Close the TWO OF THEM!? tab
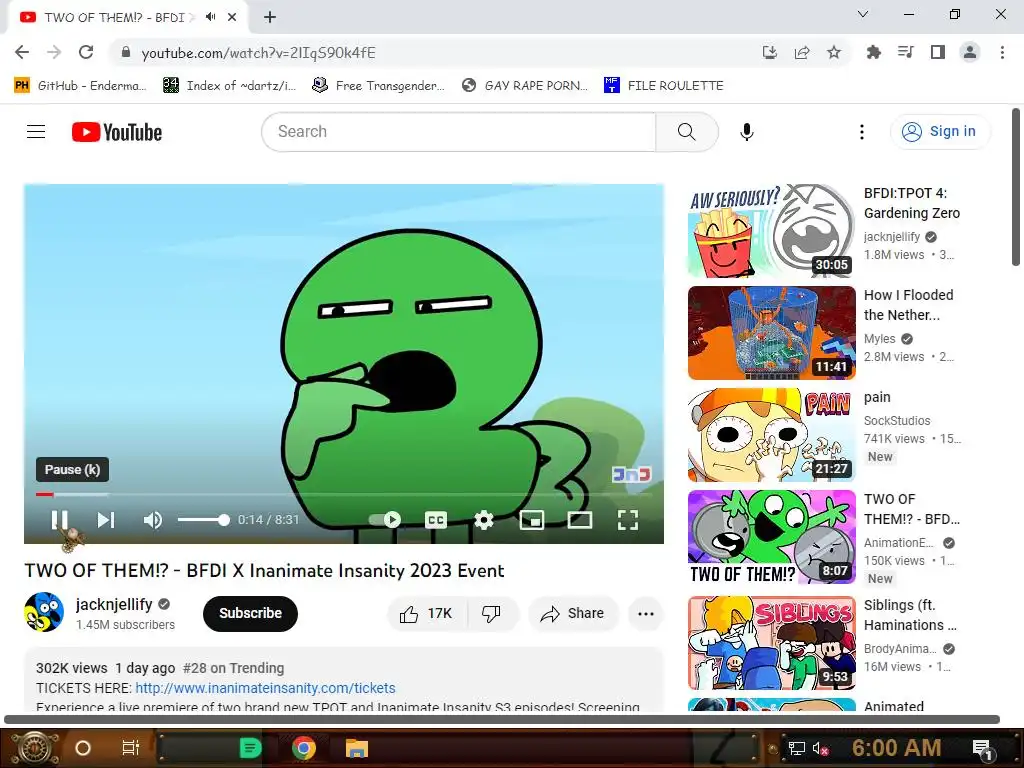Screen dimensions: 1024x768 [232, 17]
